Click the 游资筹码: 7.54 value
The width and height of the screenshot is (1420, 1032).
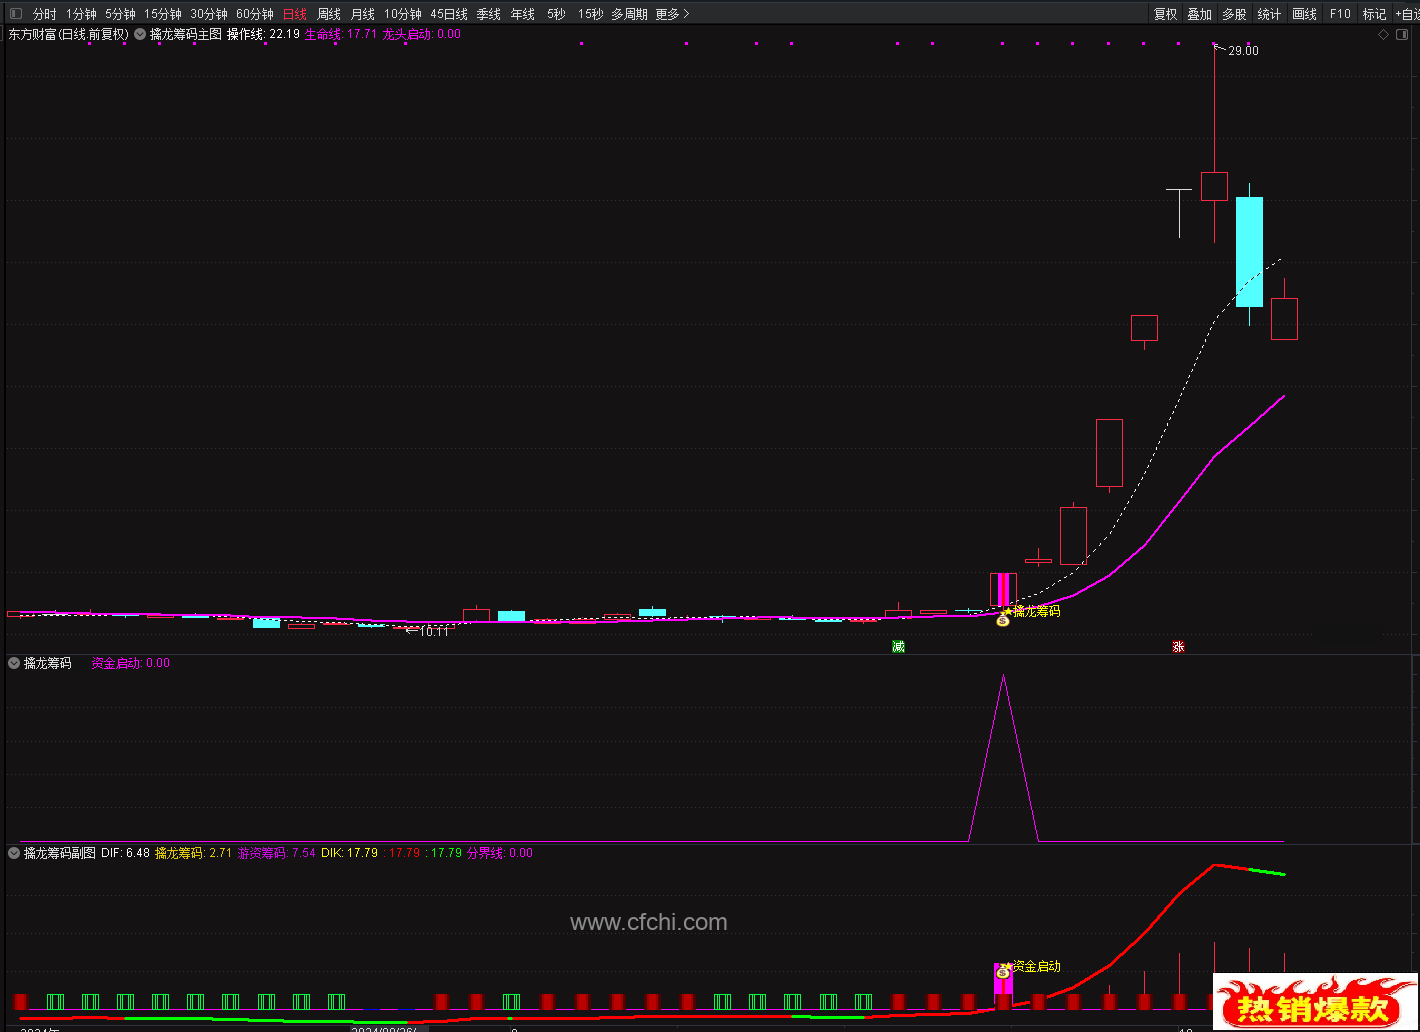click(x=277, y=853)
